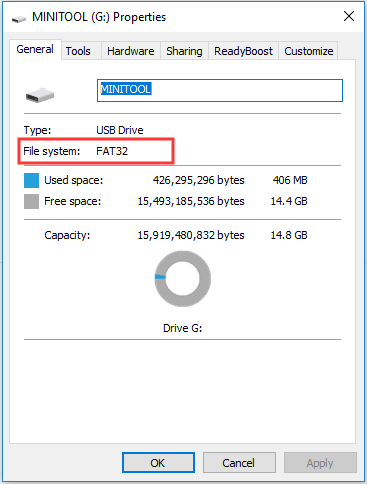367x484 pixels.
Task: Click the Drive G: label below chart
Action: pos(182,328)
